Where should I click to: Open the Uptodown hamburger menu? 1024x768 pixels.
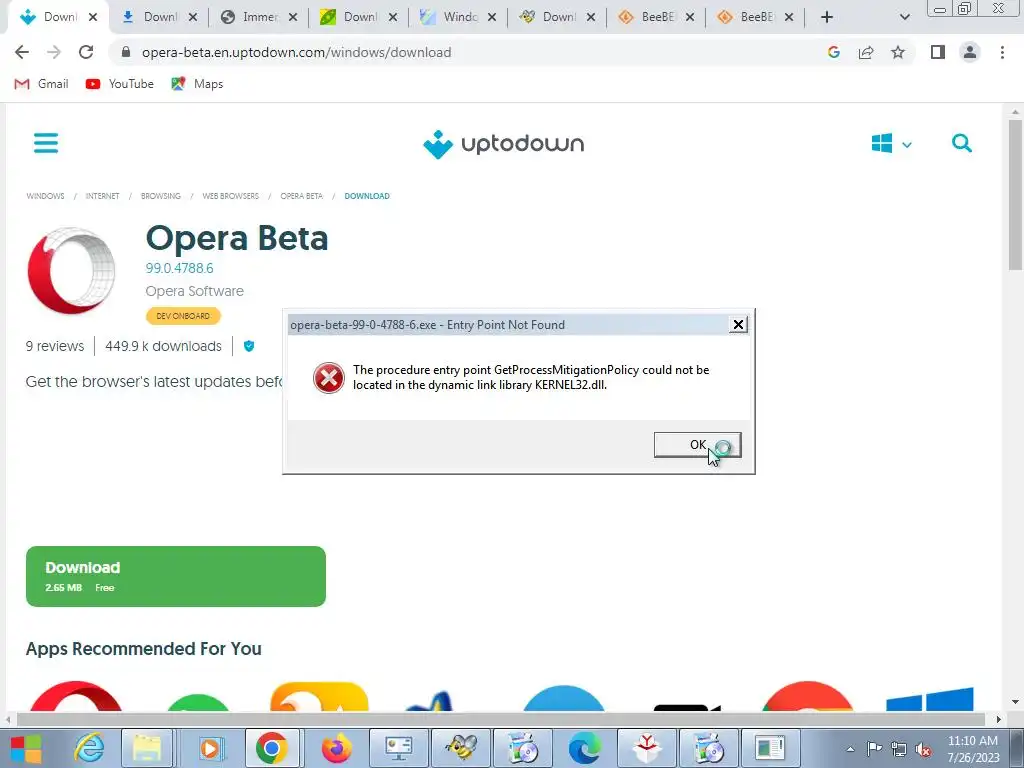point(46,143)
